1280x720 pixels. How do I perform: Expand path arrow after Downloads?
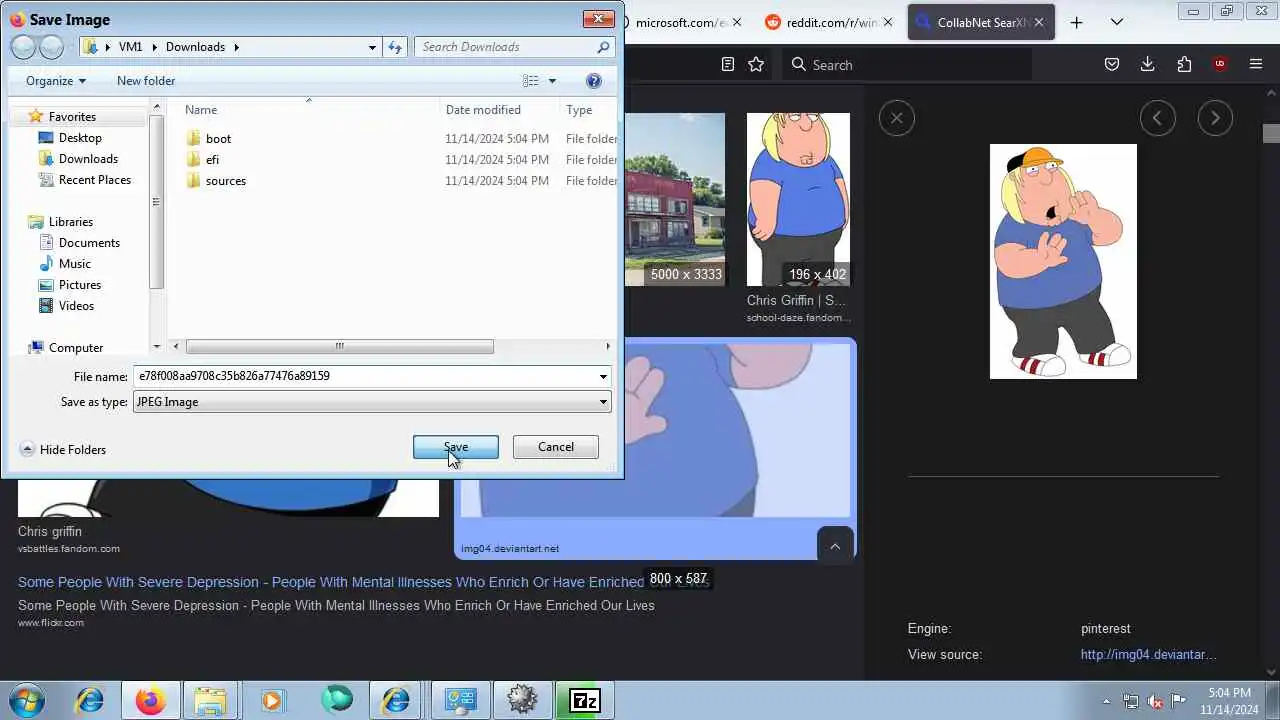pyautogui.click(x=237, y=47)
